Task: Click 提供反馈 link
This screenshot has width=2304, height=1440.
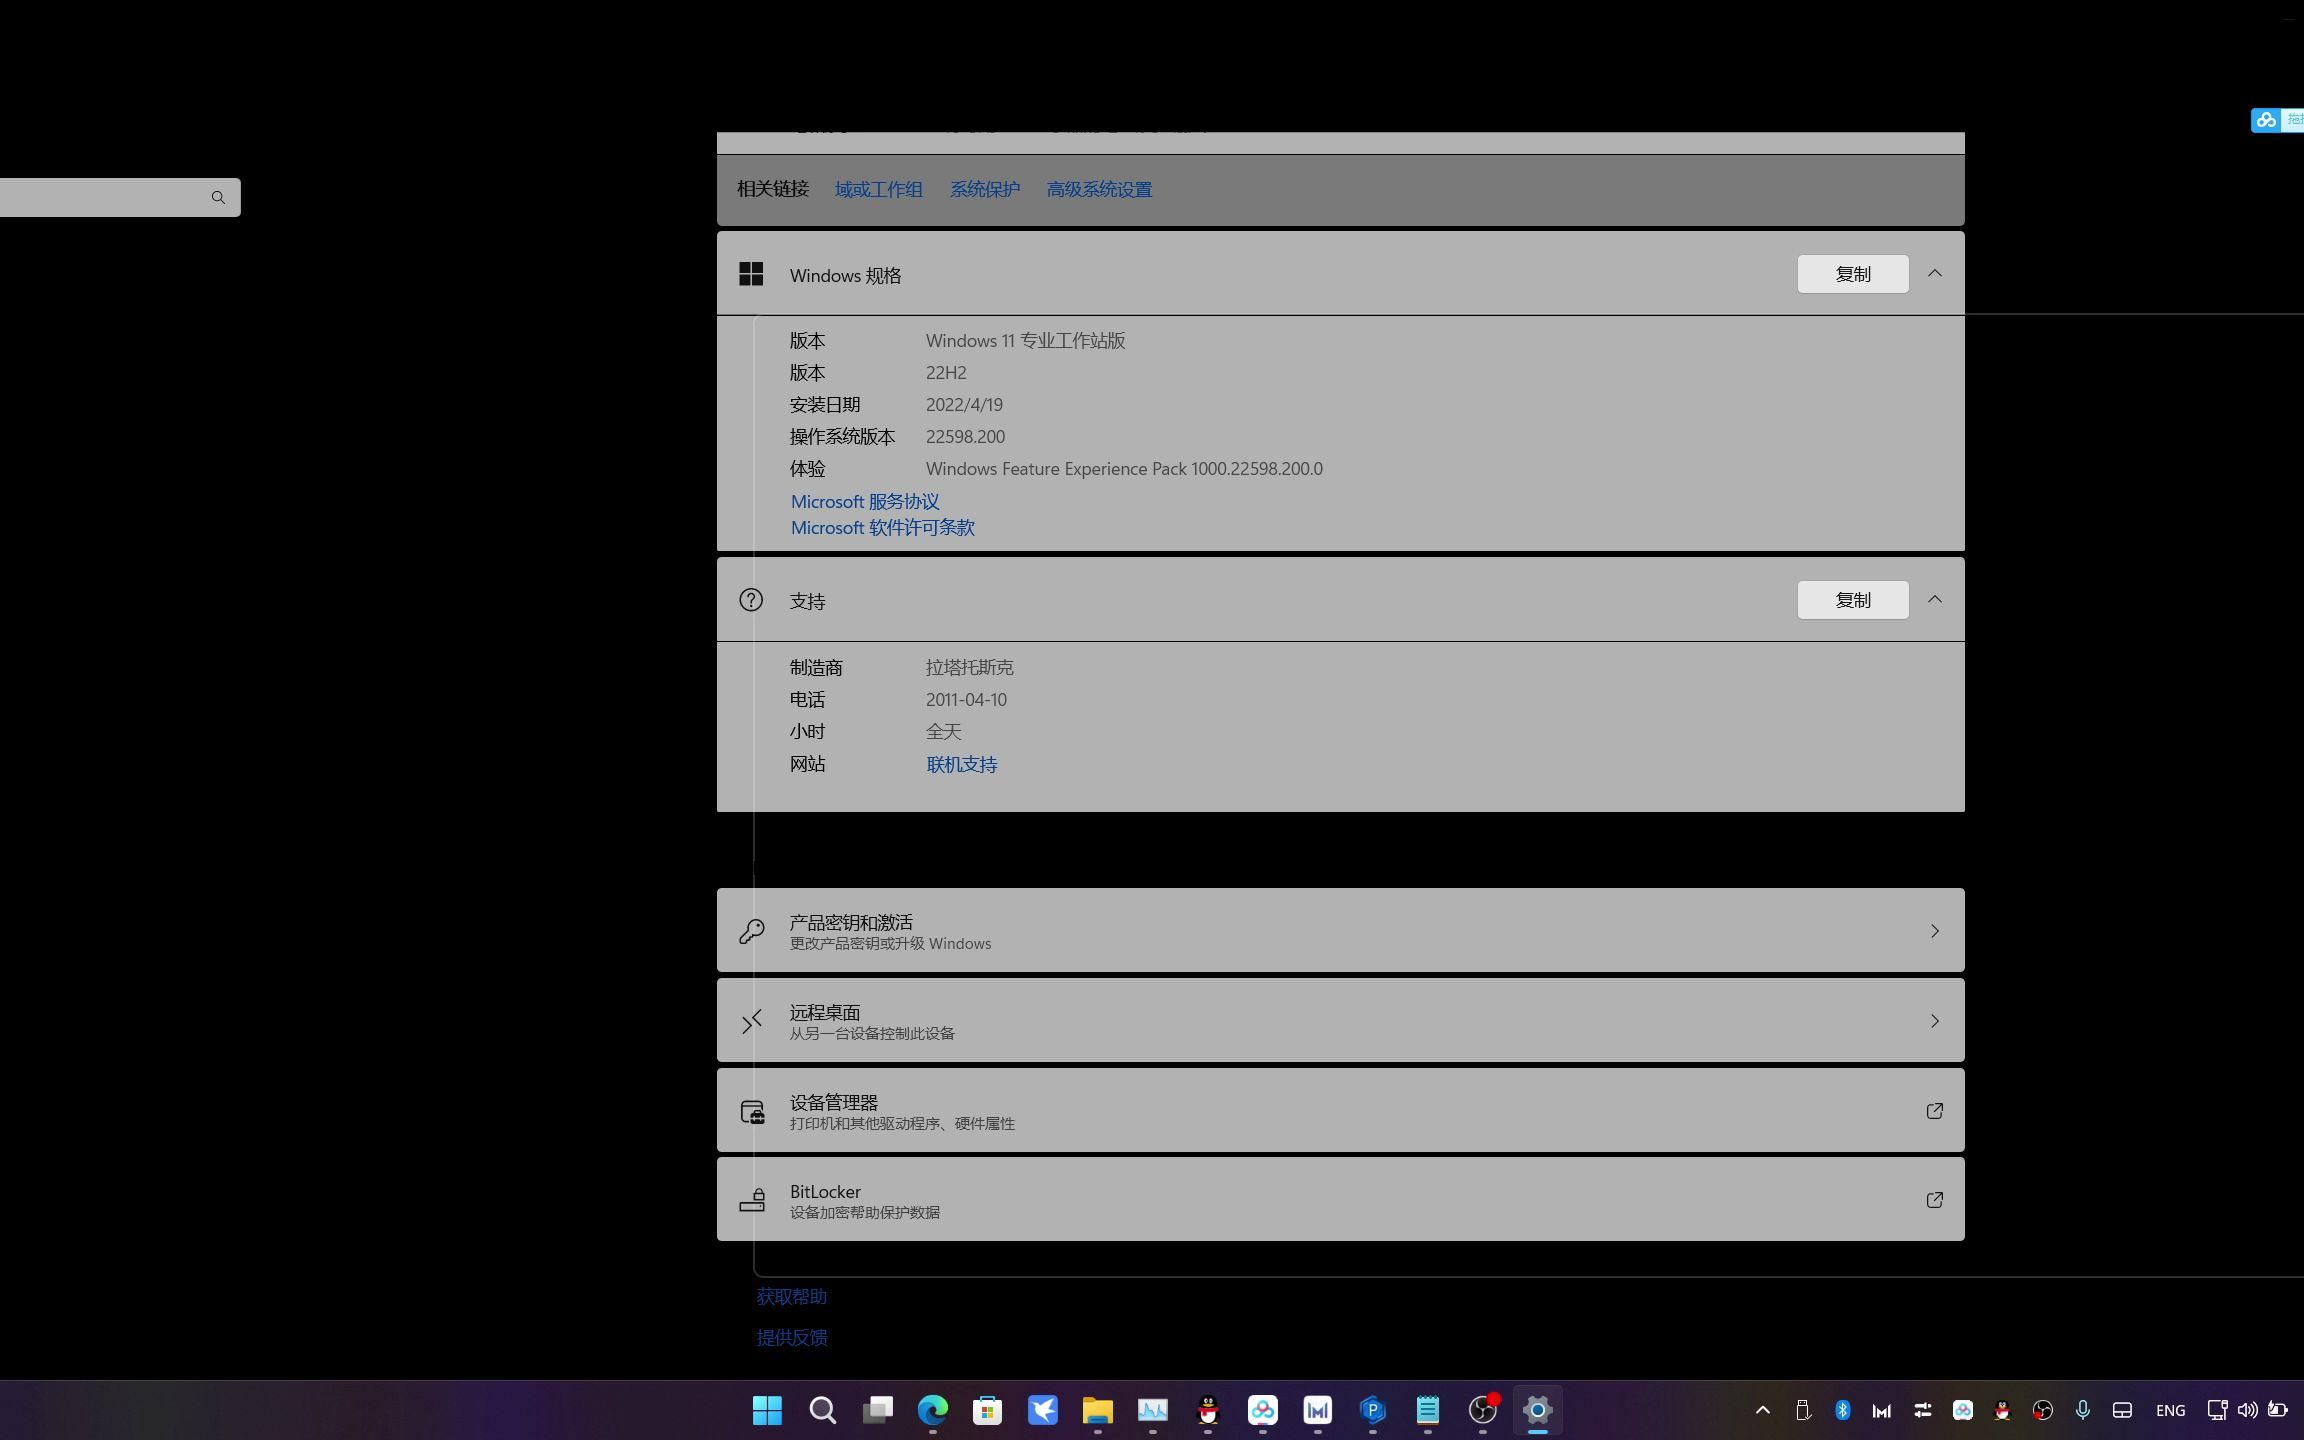Action: point(792,1337)
